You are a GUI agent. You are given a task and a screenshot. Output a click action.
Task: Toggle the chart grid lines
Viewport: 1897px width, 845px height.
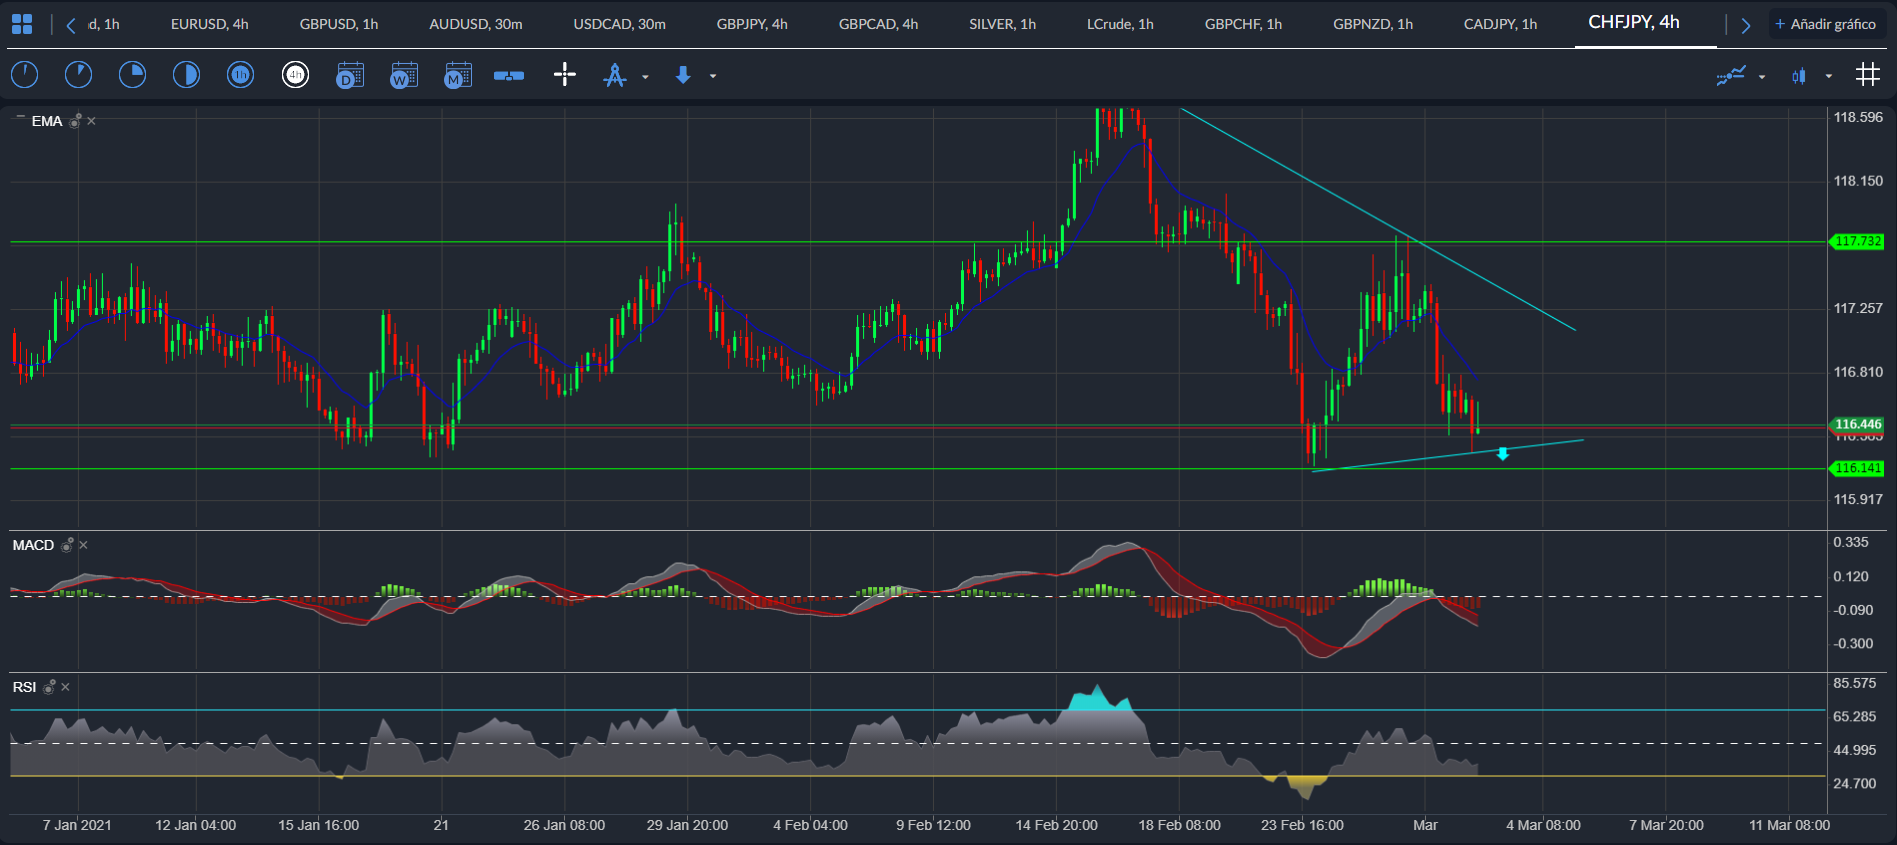pyautogui.click(x=1867, y=75)
